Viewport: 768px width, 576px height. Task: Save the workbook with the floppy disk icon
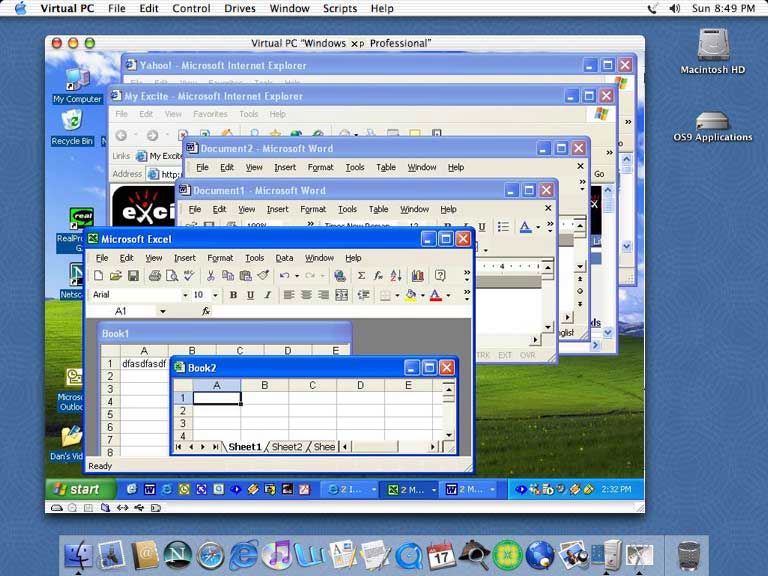pos(133,276)
